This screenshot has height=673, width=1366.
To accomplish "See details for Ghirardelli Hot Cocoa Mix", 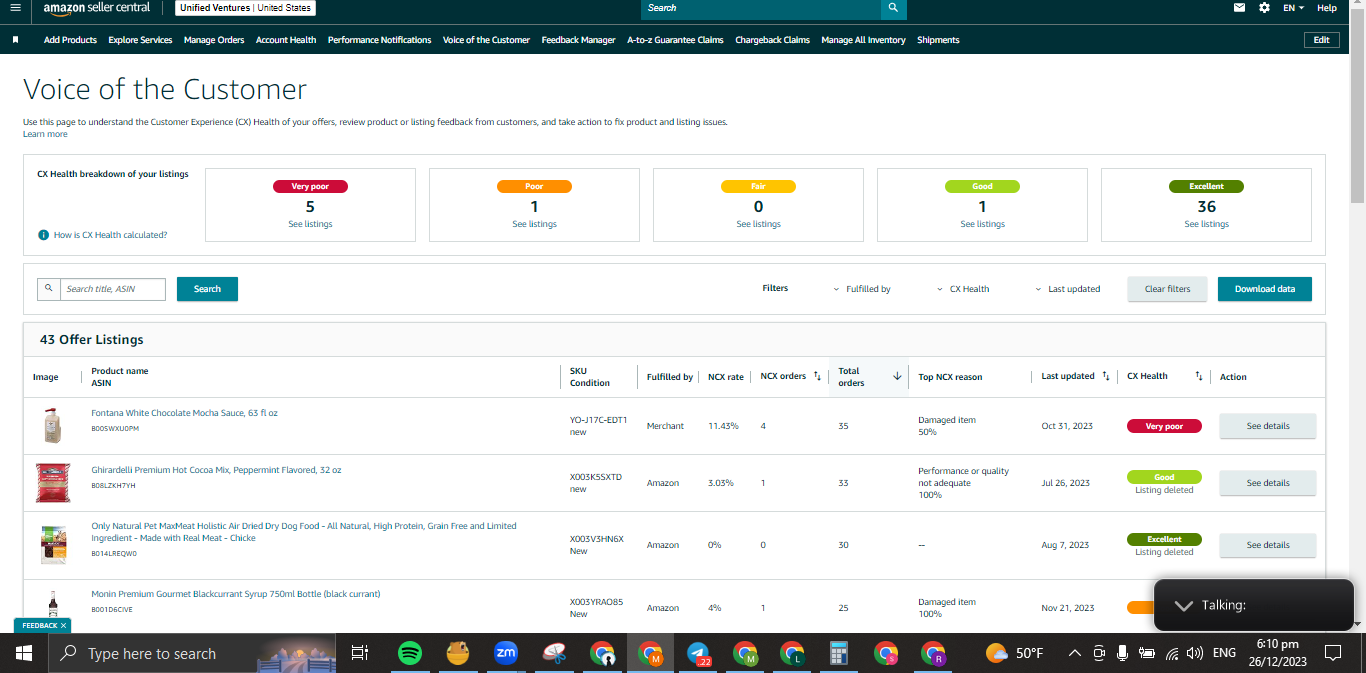I will [1267, 483].
